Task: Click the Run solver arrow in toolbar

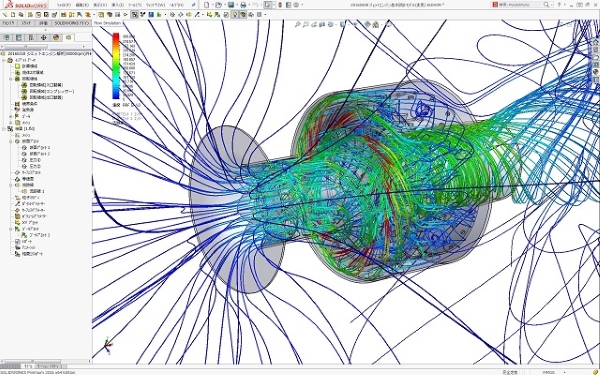Action: pyautogui.click(x=125, y=15)
